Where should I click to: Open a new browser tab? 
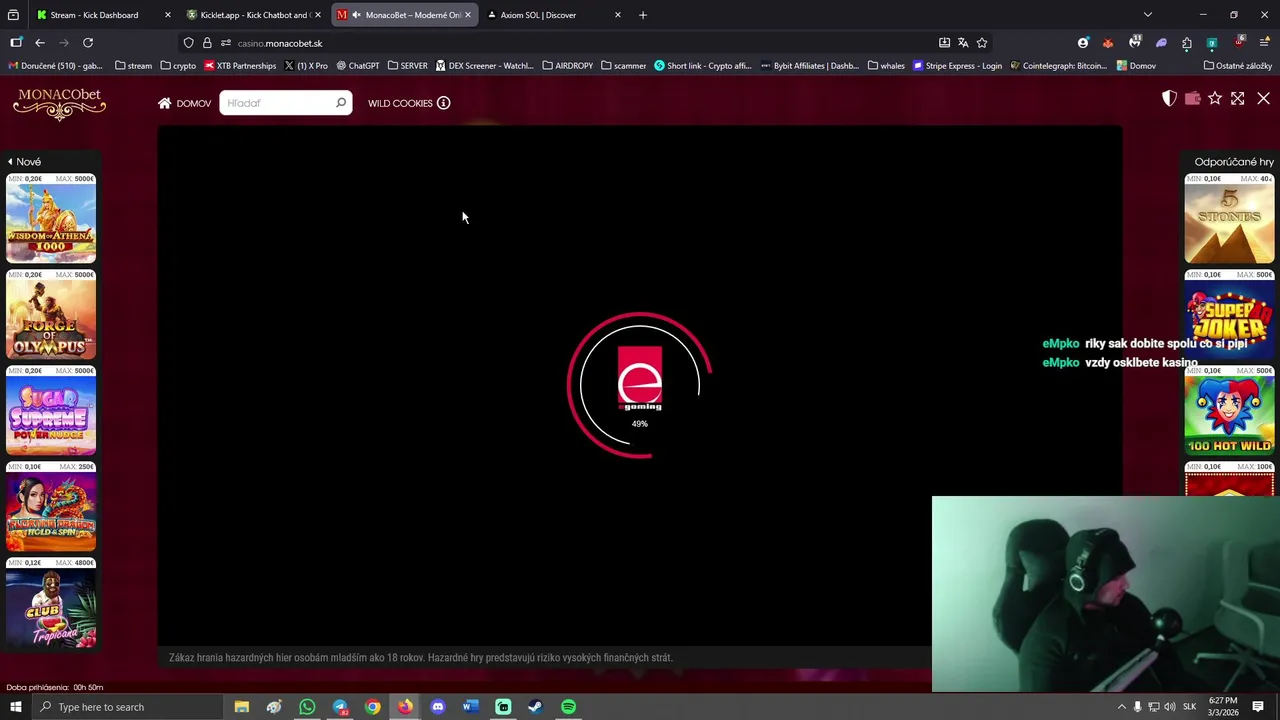click(643, 15)
